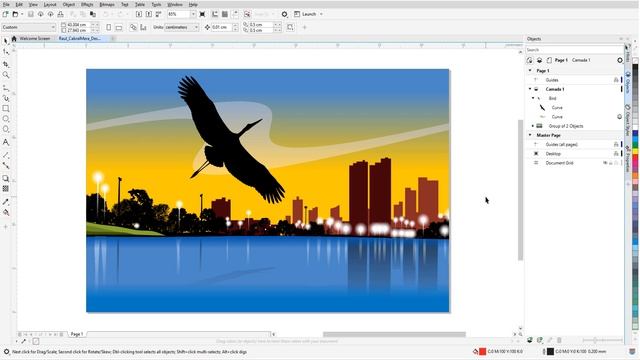
Task: Set page orientation to landscape
Action: 119,27
